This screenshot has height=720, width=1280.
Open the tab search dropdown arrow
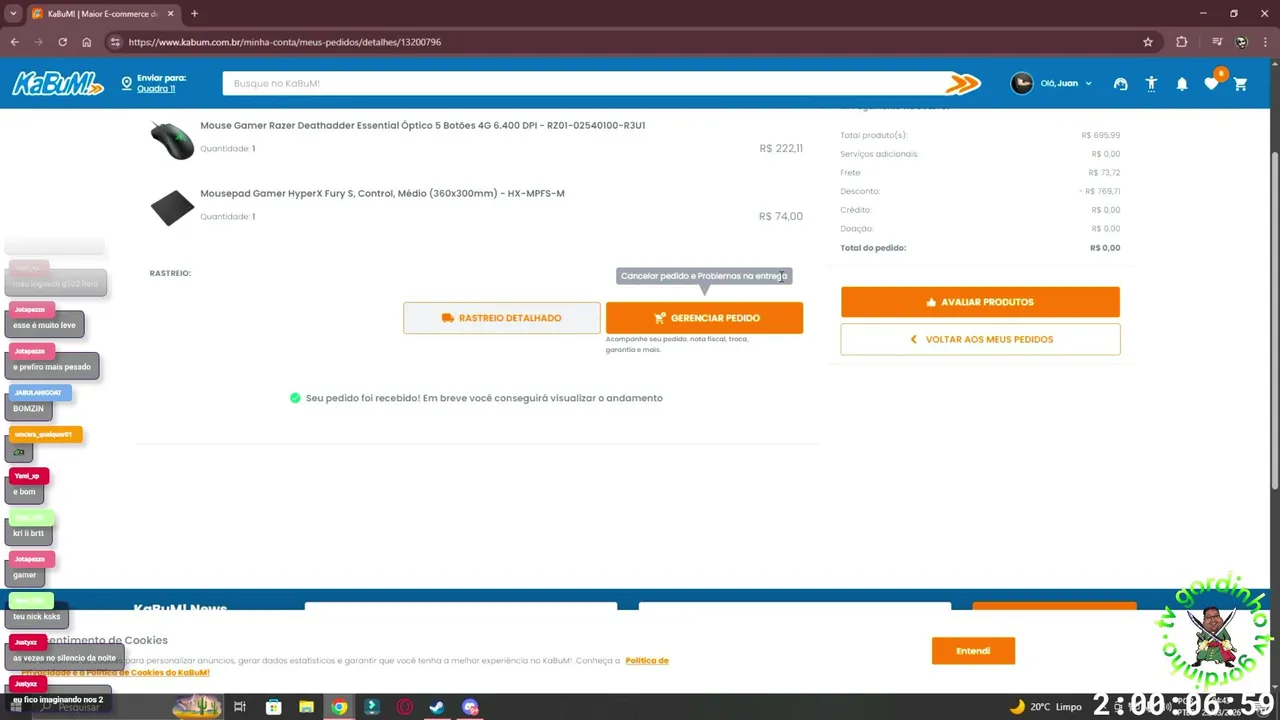point(13,14)
